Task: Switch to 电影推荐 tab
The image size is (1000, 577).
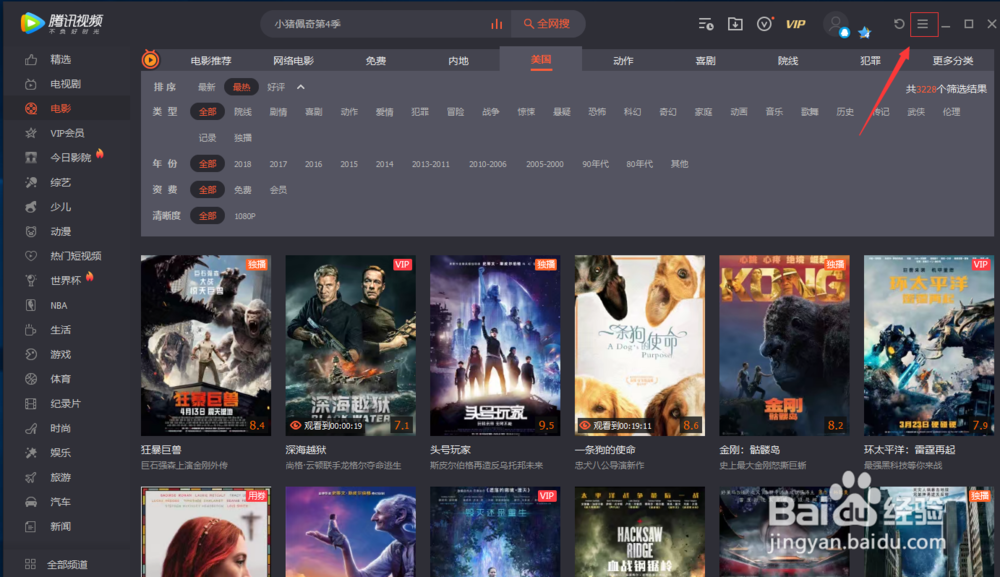Action: click(211, 61)
